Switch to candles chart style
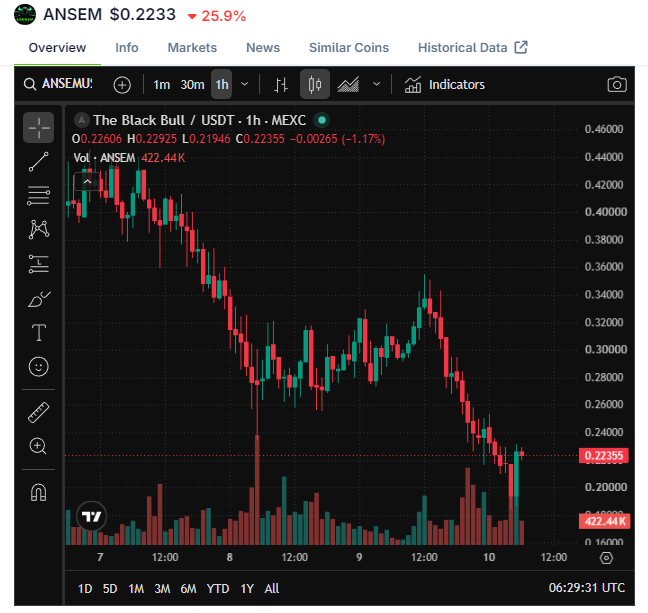Image resolution: width=648 pixels, height=613 pixels. (x=315, y=84)
